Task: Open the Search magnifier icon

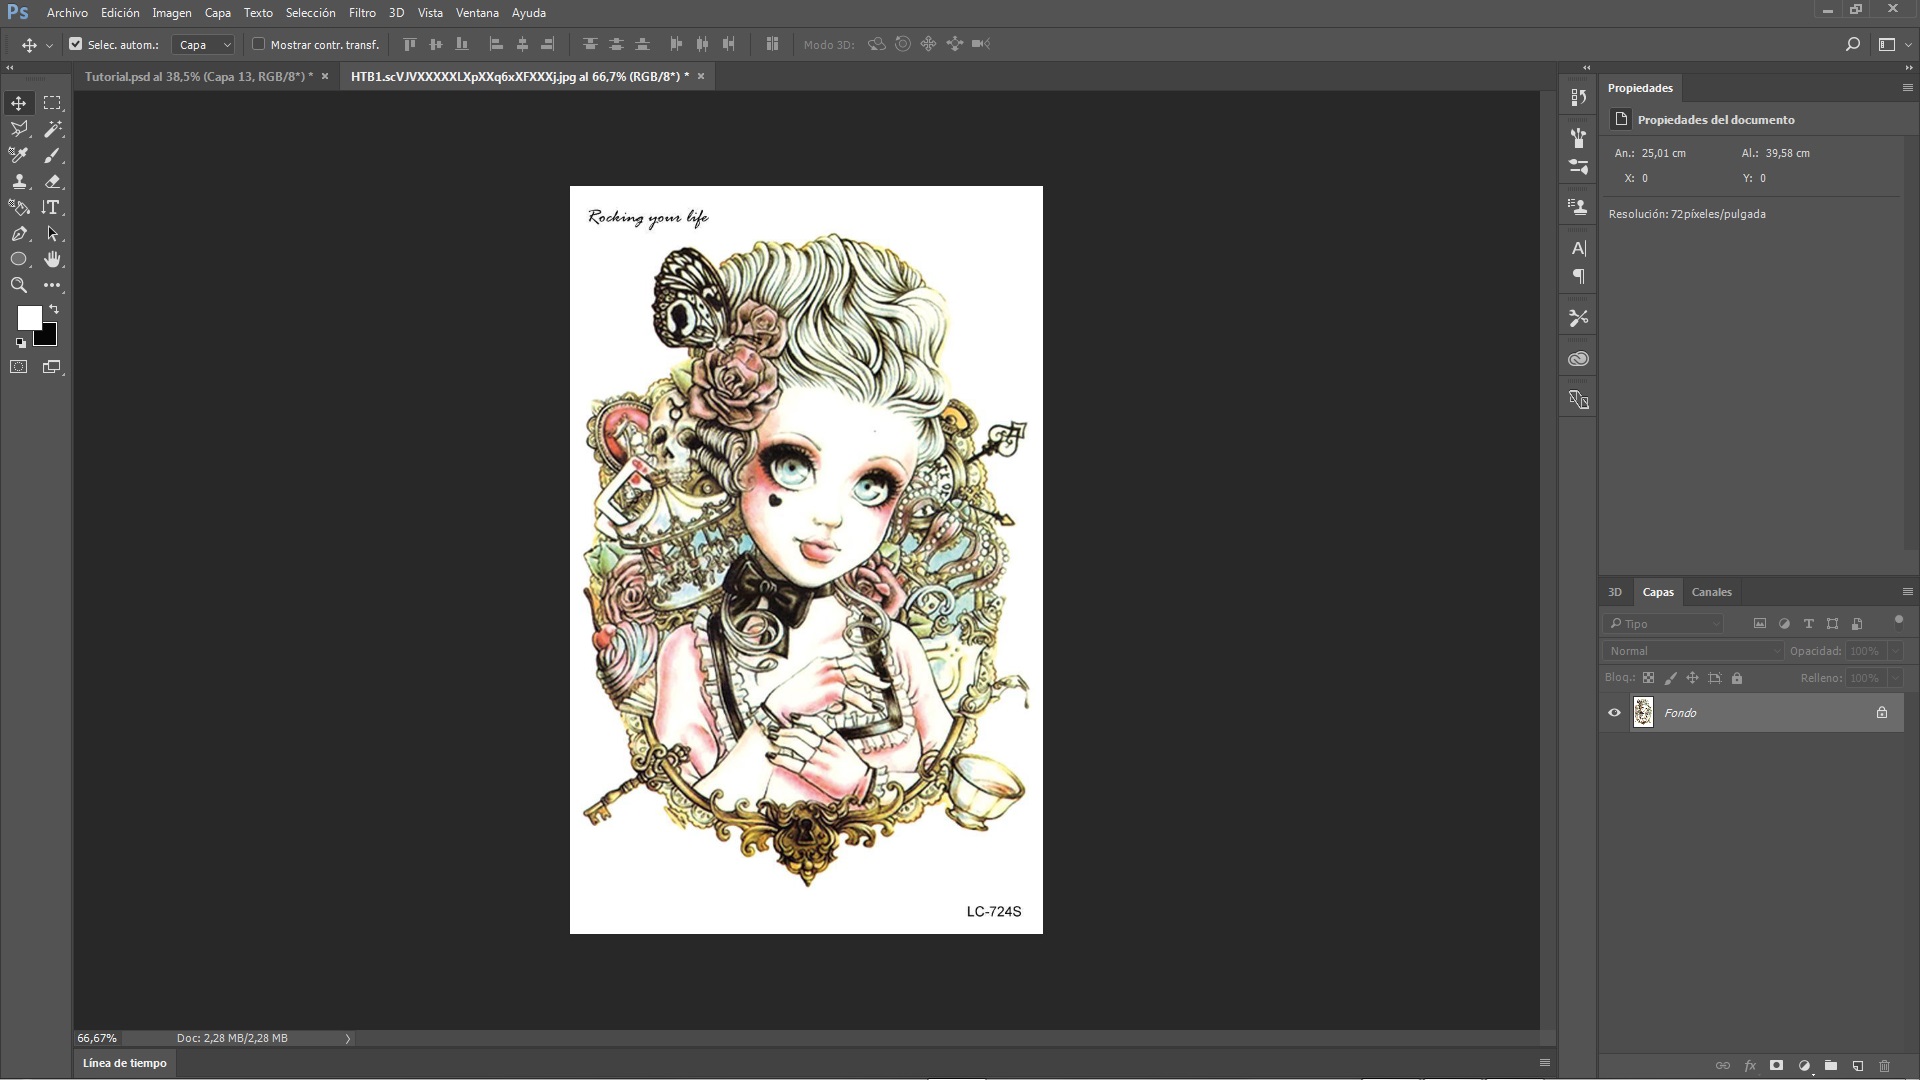Action: (1852, 44)
